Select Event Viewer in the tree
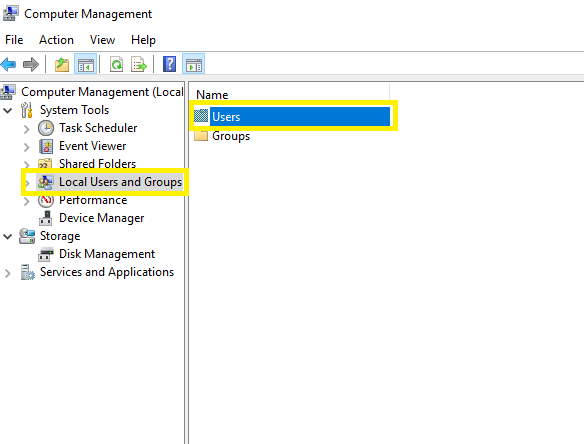The image size is (584, 444). (92, 146)
